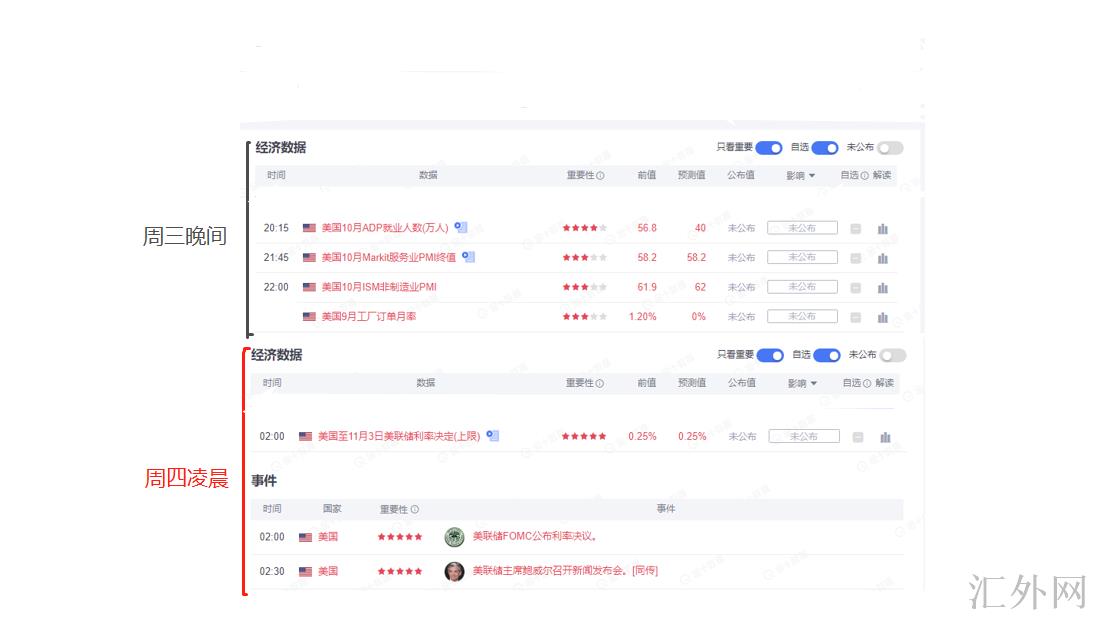Open chart icon for ADP就业人数 row
The width and height of the screenshot is (1097, 622).
click(x=883, y=229)
